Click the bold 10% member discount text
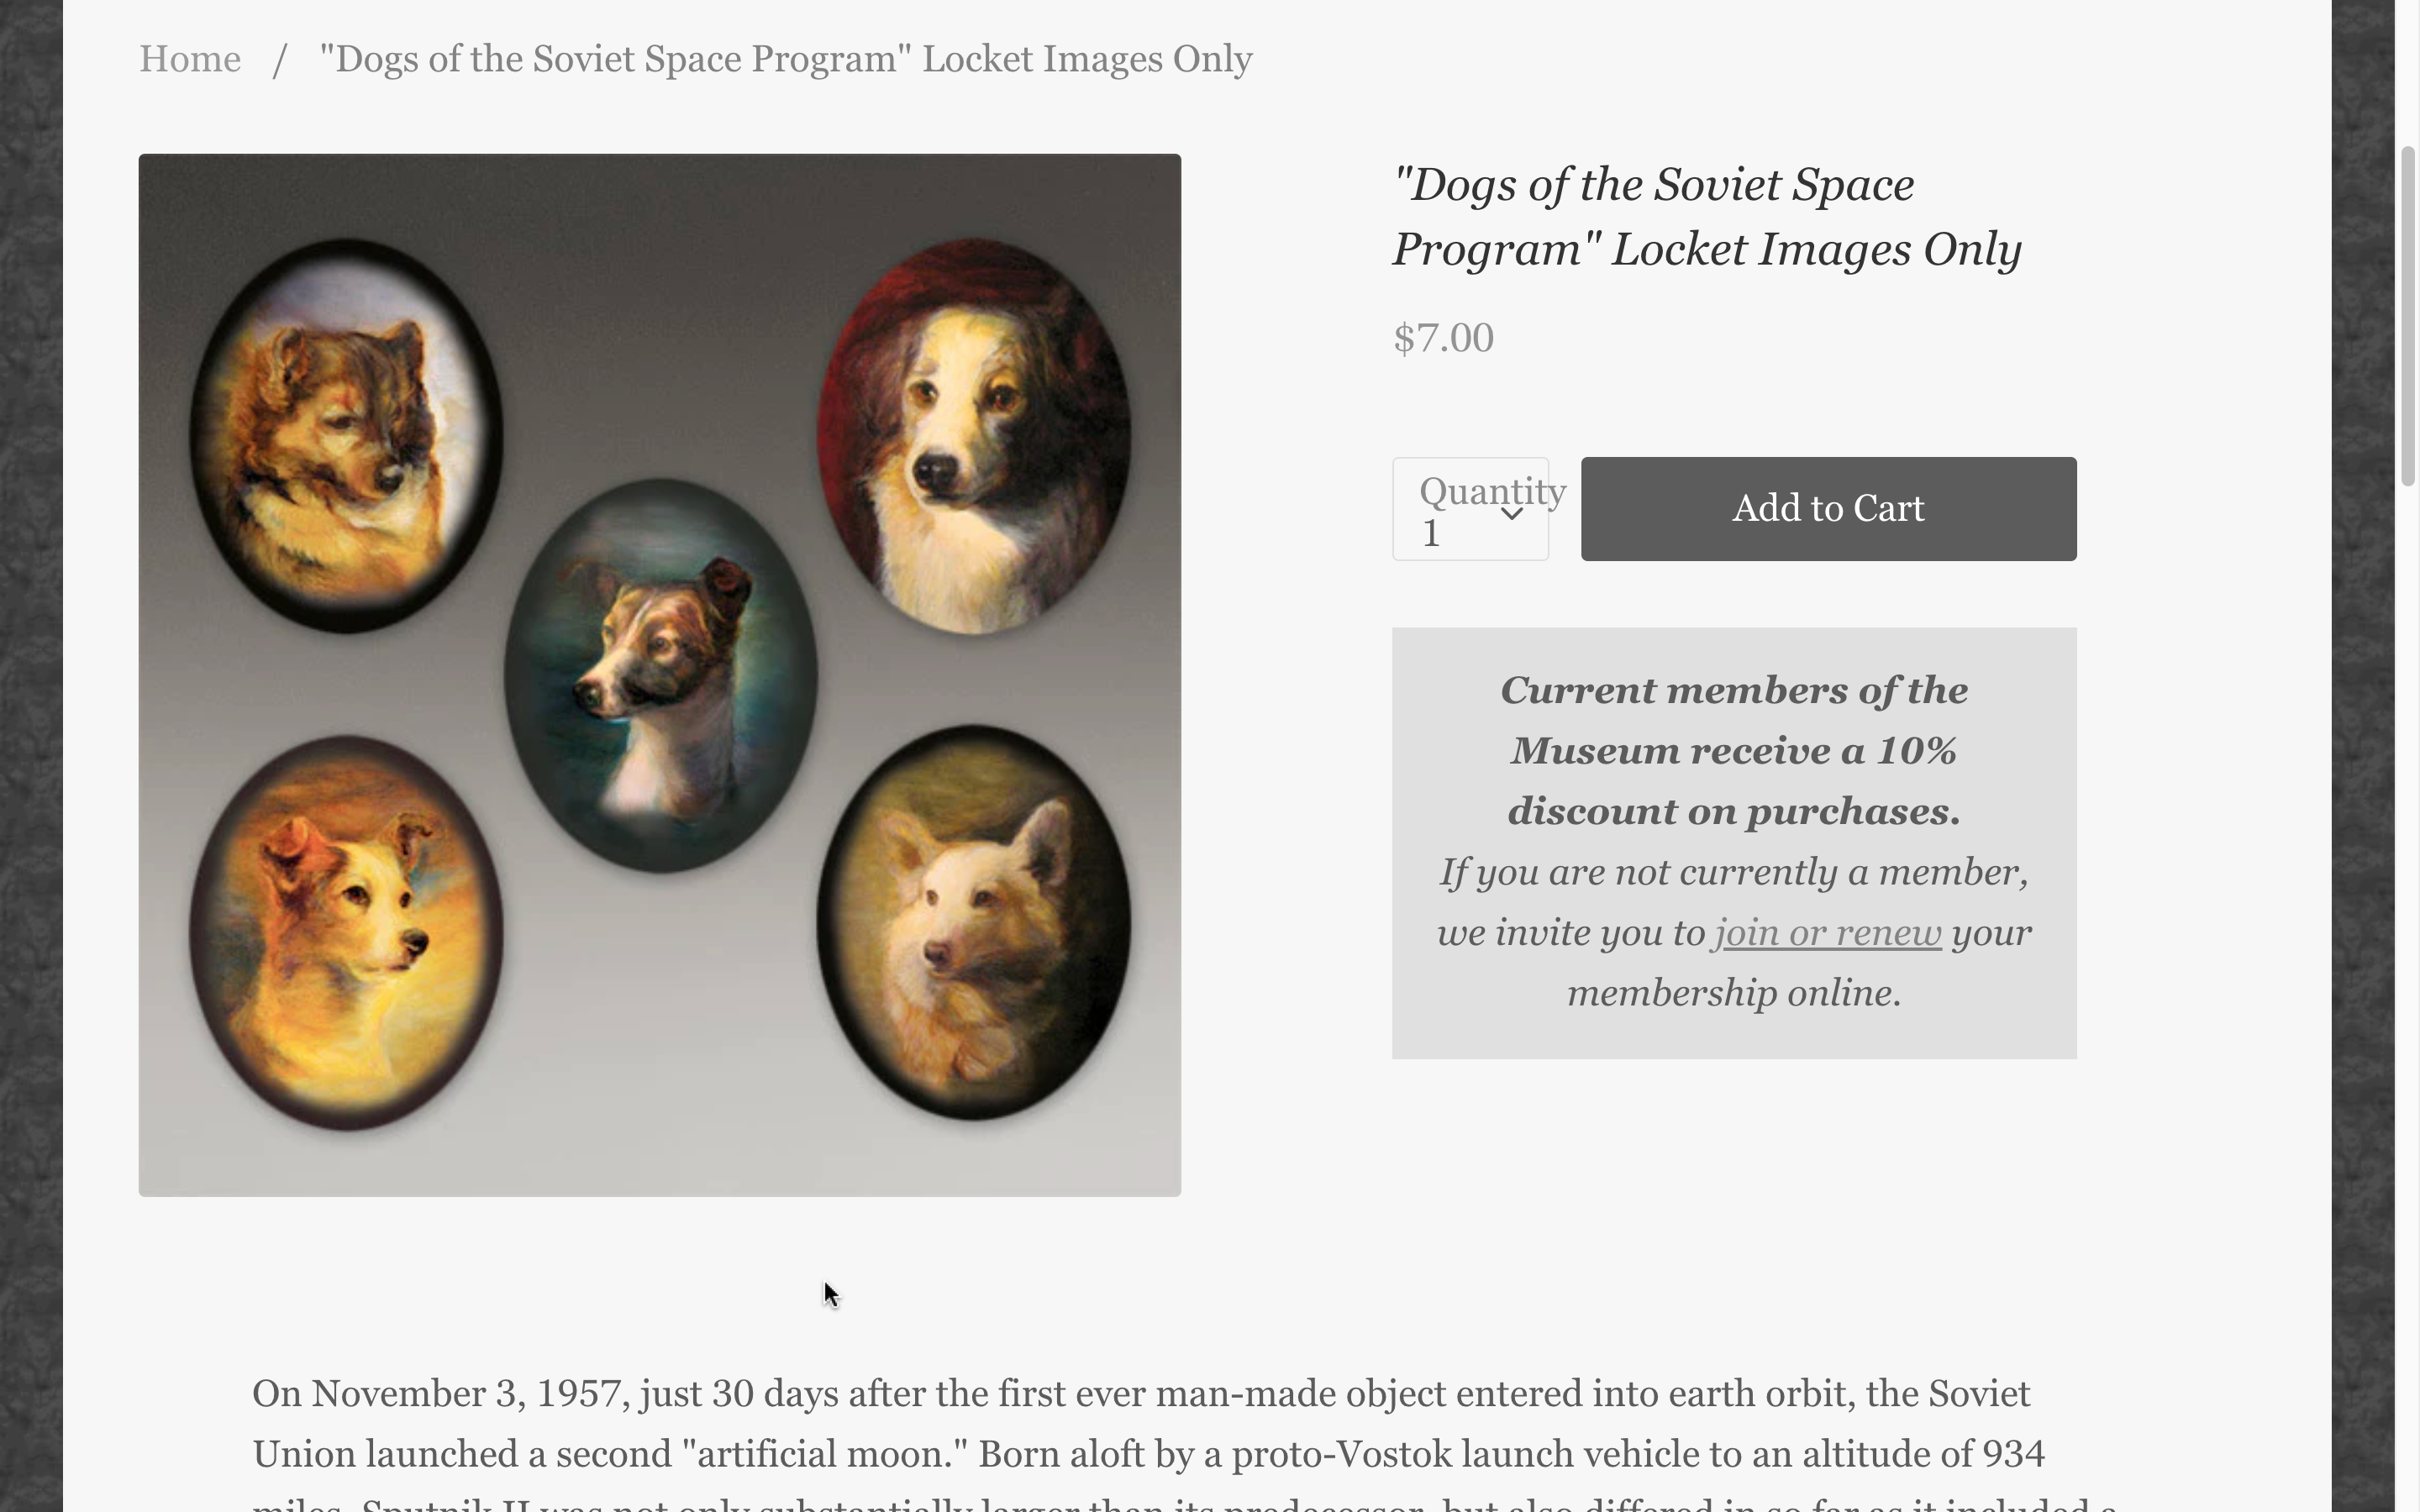 coord(1733,751)
